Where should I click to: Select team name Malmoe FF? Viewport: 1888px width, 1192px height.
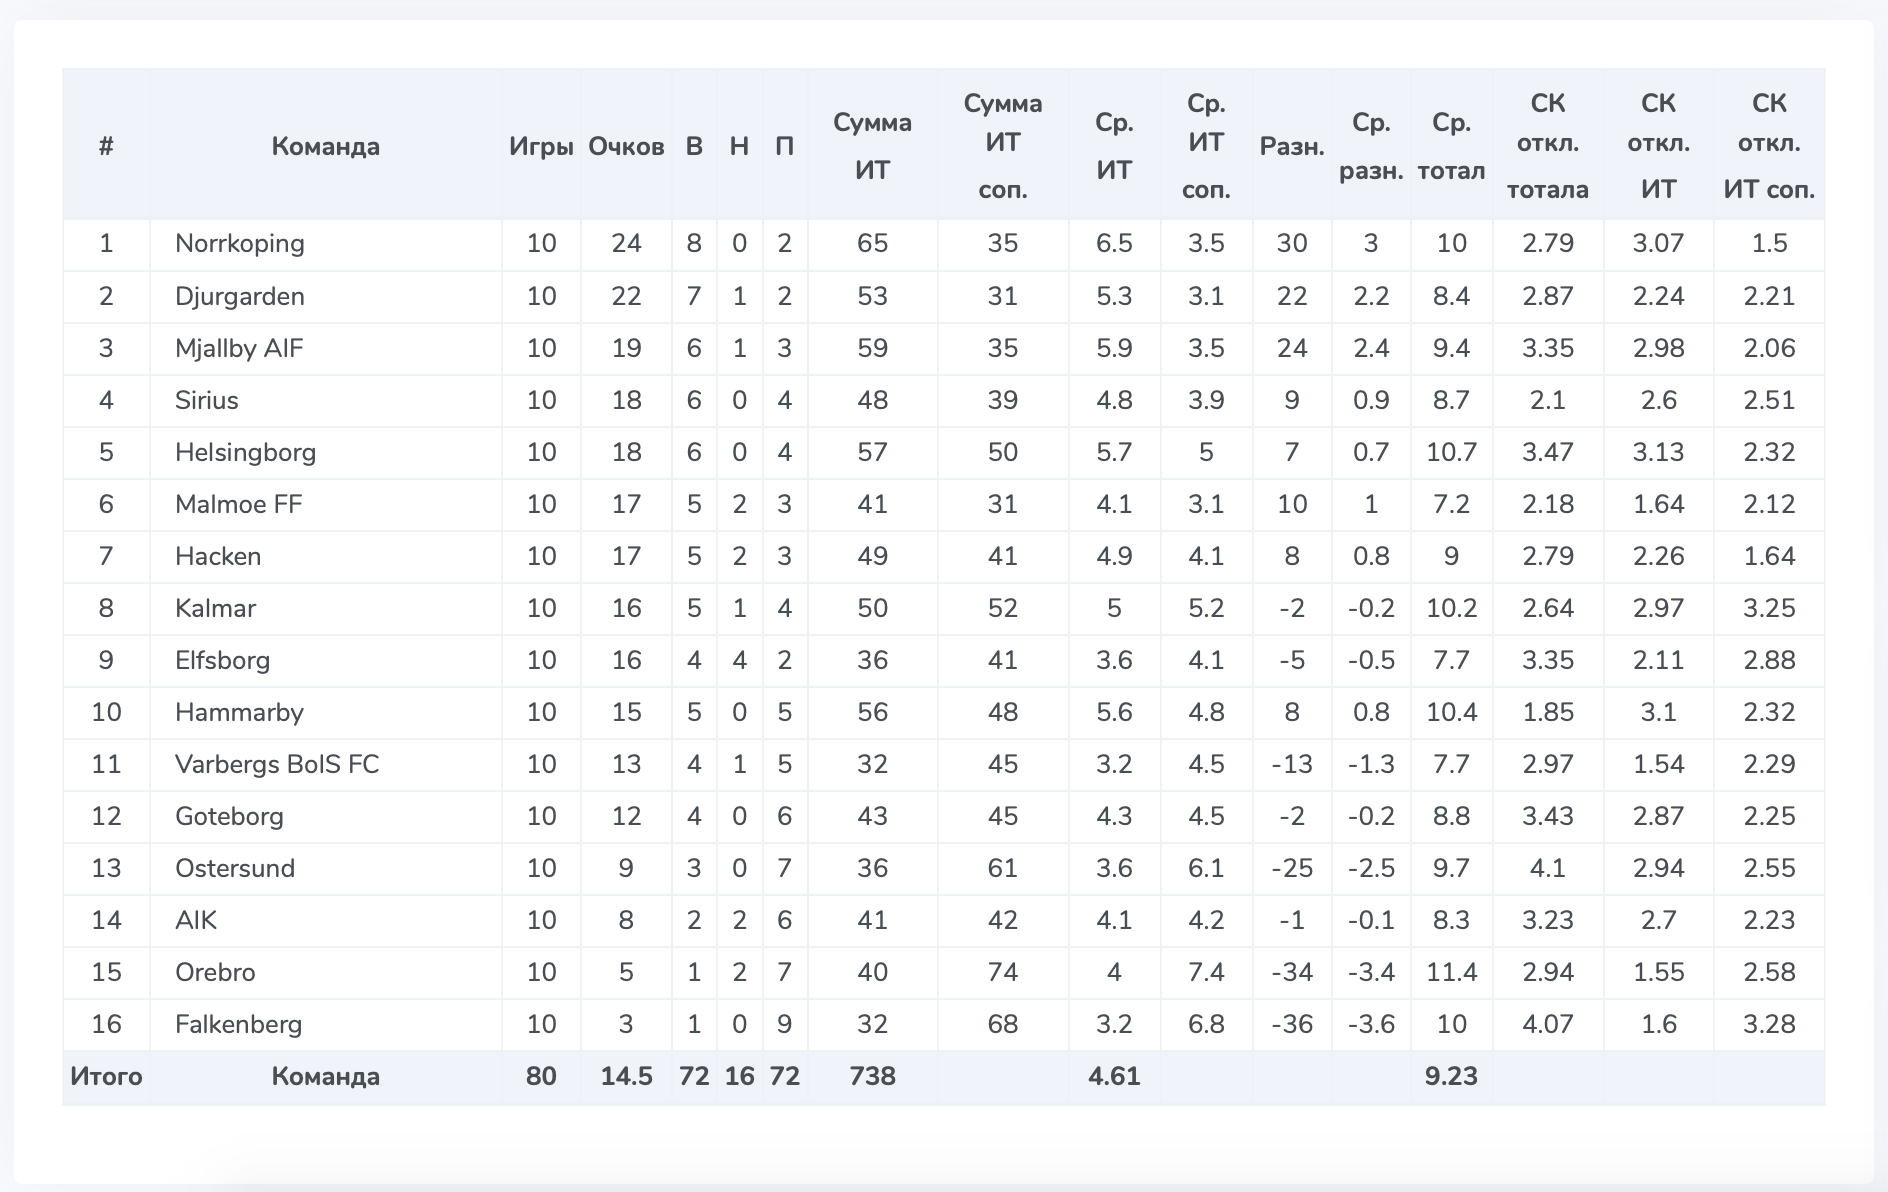pos(238,504)
